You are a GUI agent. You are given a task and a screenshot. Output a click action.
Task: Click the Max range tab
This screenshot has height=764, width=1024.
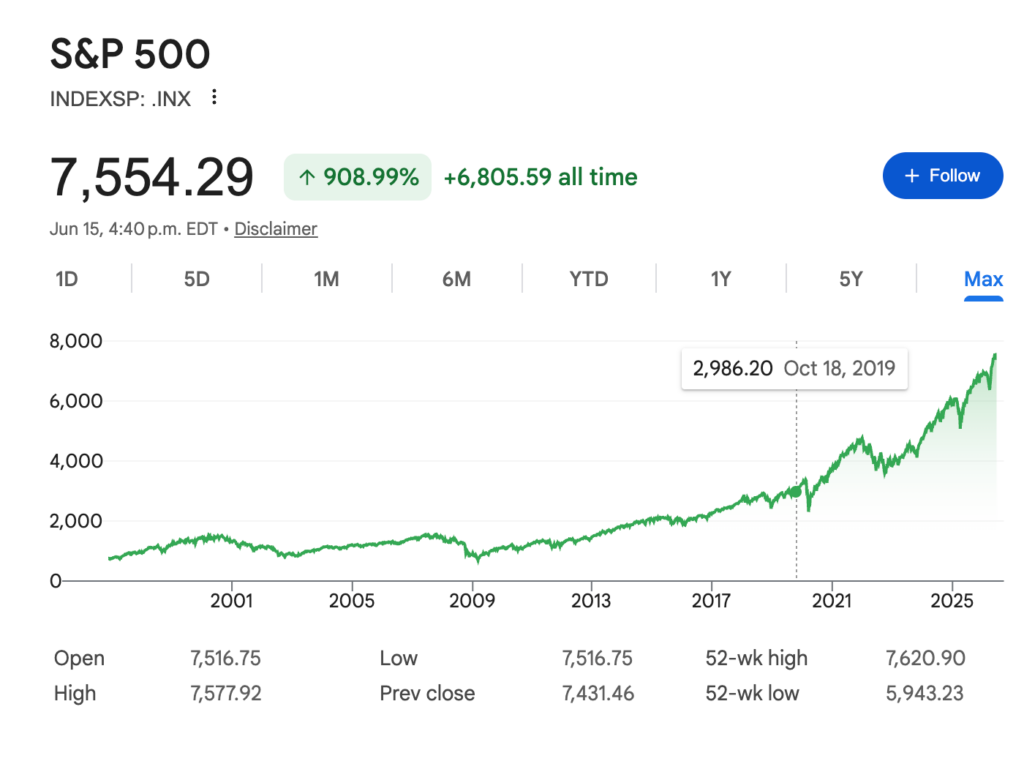pyautogui.click(x=983, y=279)
